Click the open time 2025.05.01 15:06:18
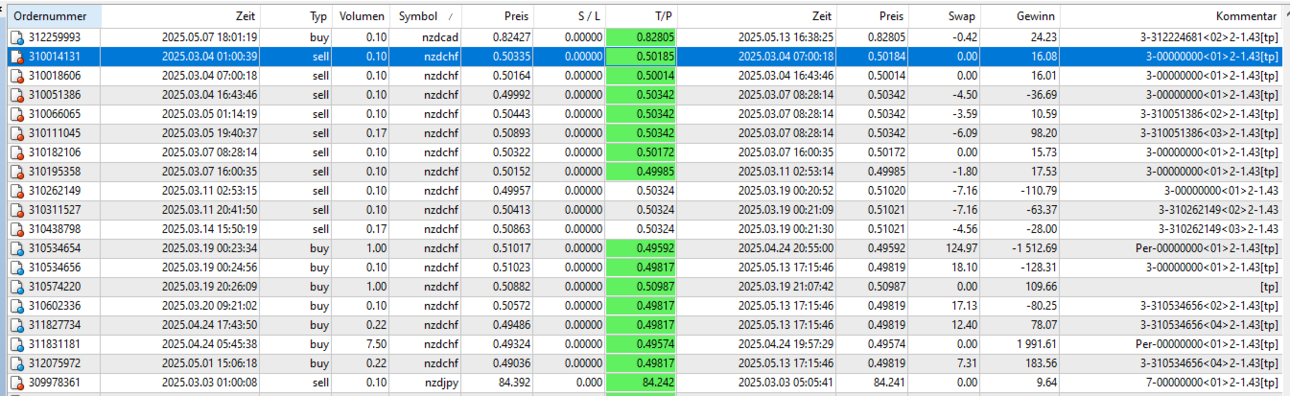The width and height of the screenshot is (1290, 396). click(210, 363)
